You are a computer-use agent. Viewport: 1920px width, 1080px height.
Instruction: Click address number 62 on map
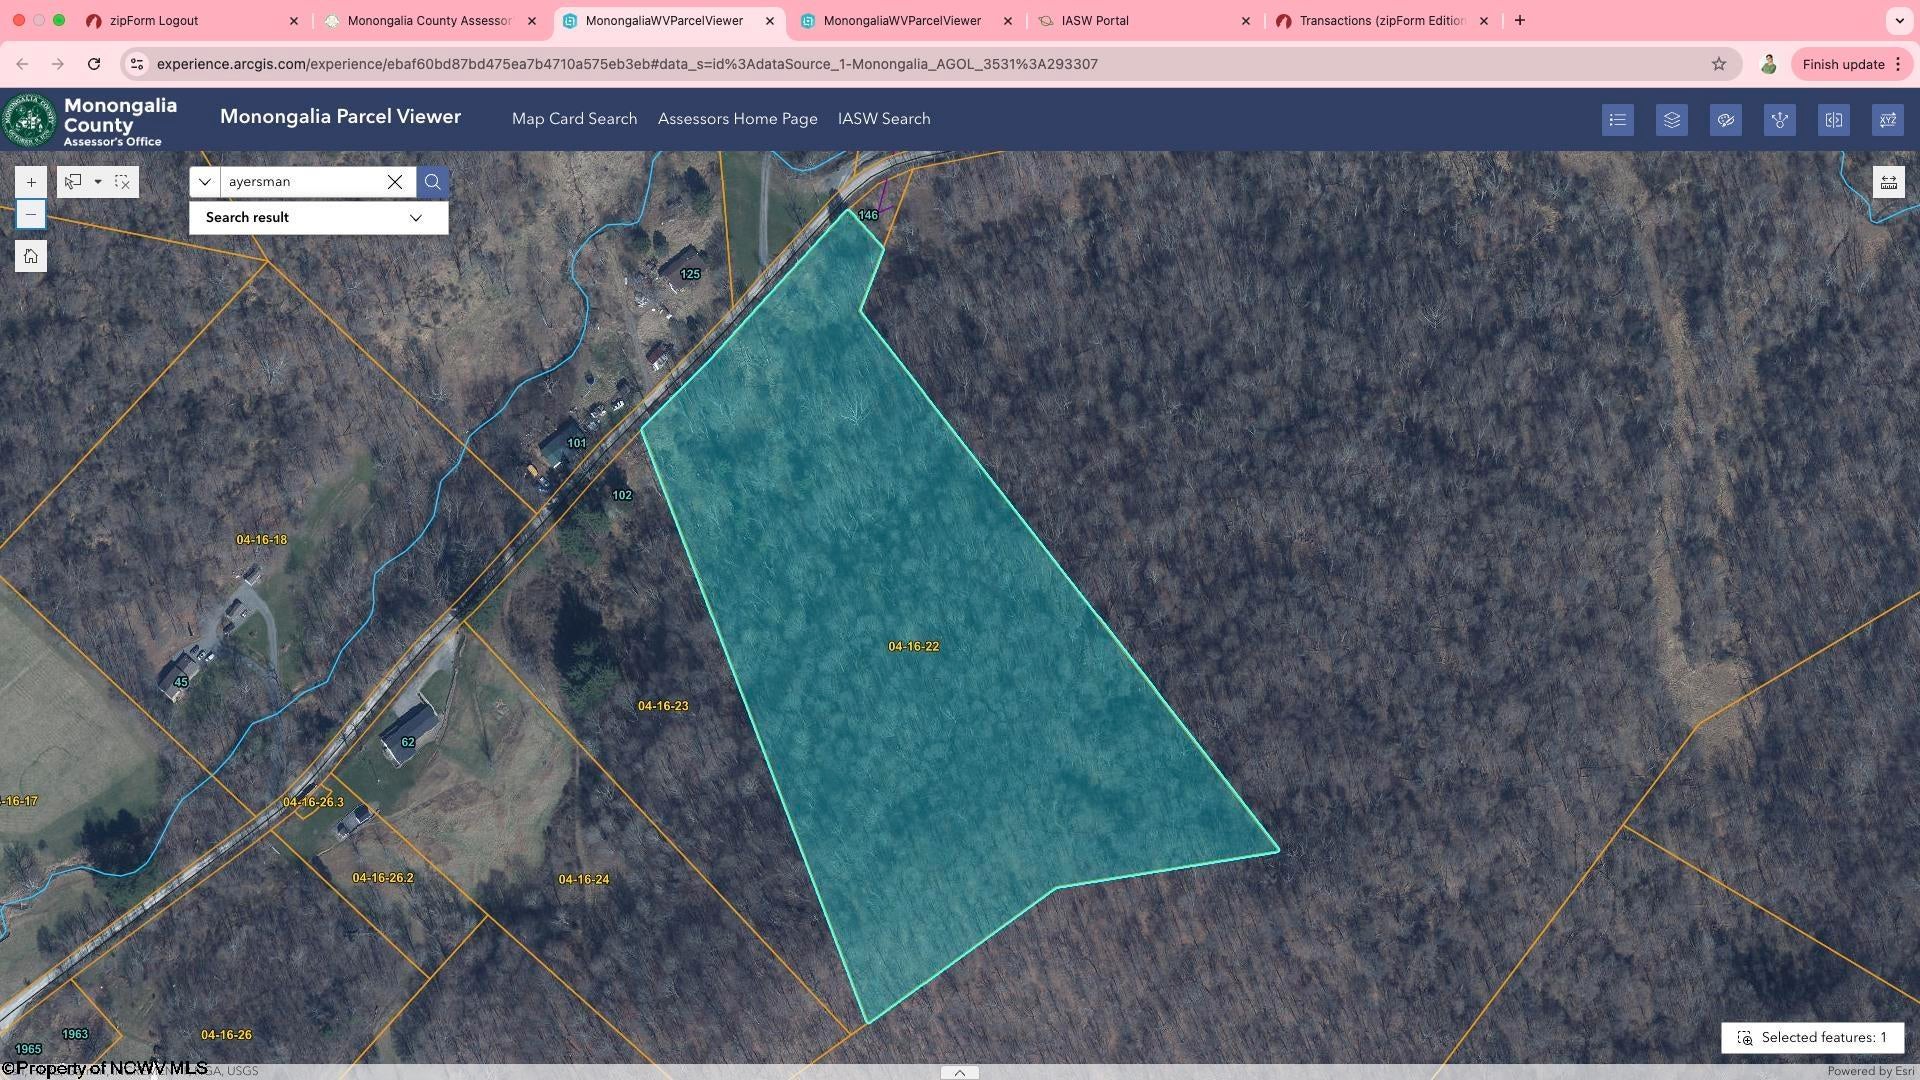(407, 742)
